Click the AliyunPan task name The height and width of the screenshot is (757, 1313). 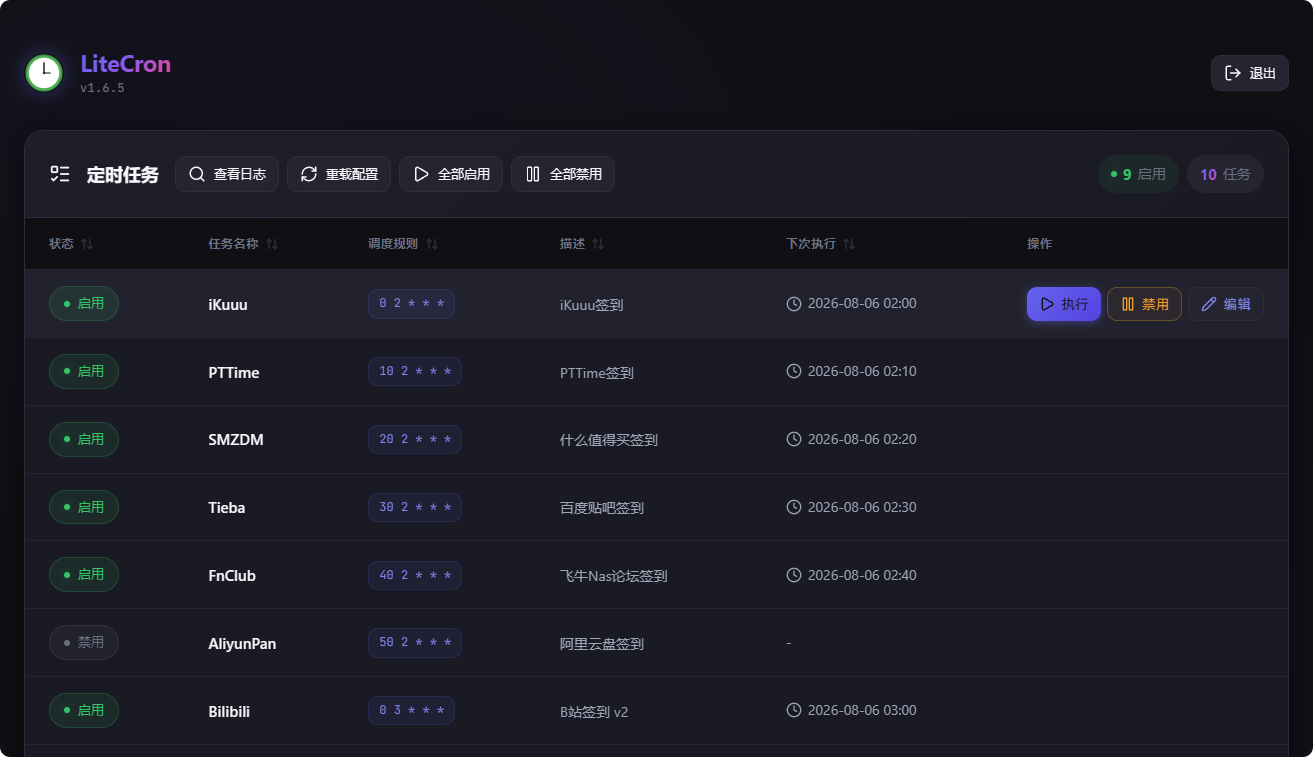(x=242, y=644)
